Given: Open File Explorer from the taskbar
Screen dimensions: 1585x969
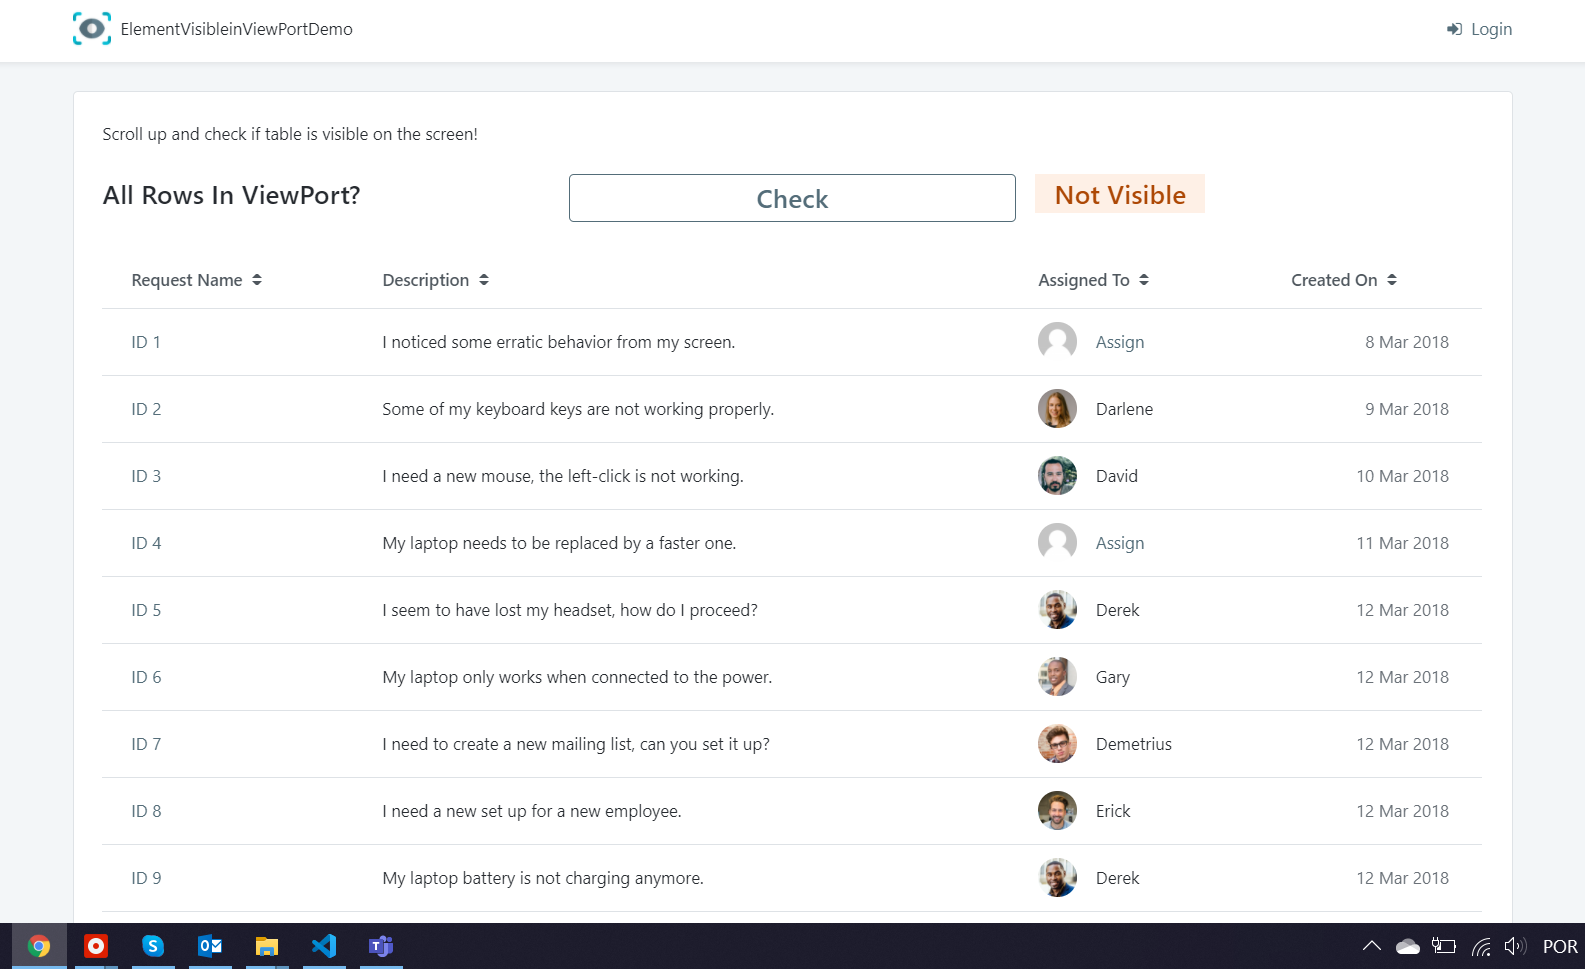Looking at the screenshot, I should point(267,946).
